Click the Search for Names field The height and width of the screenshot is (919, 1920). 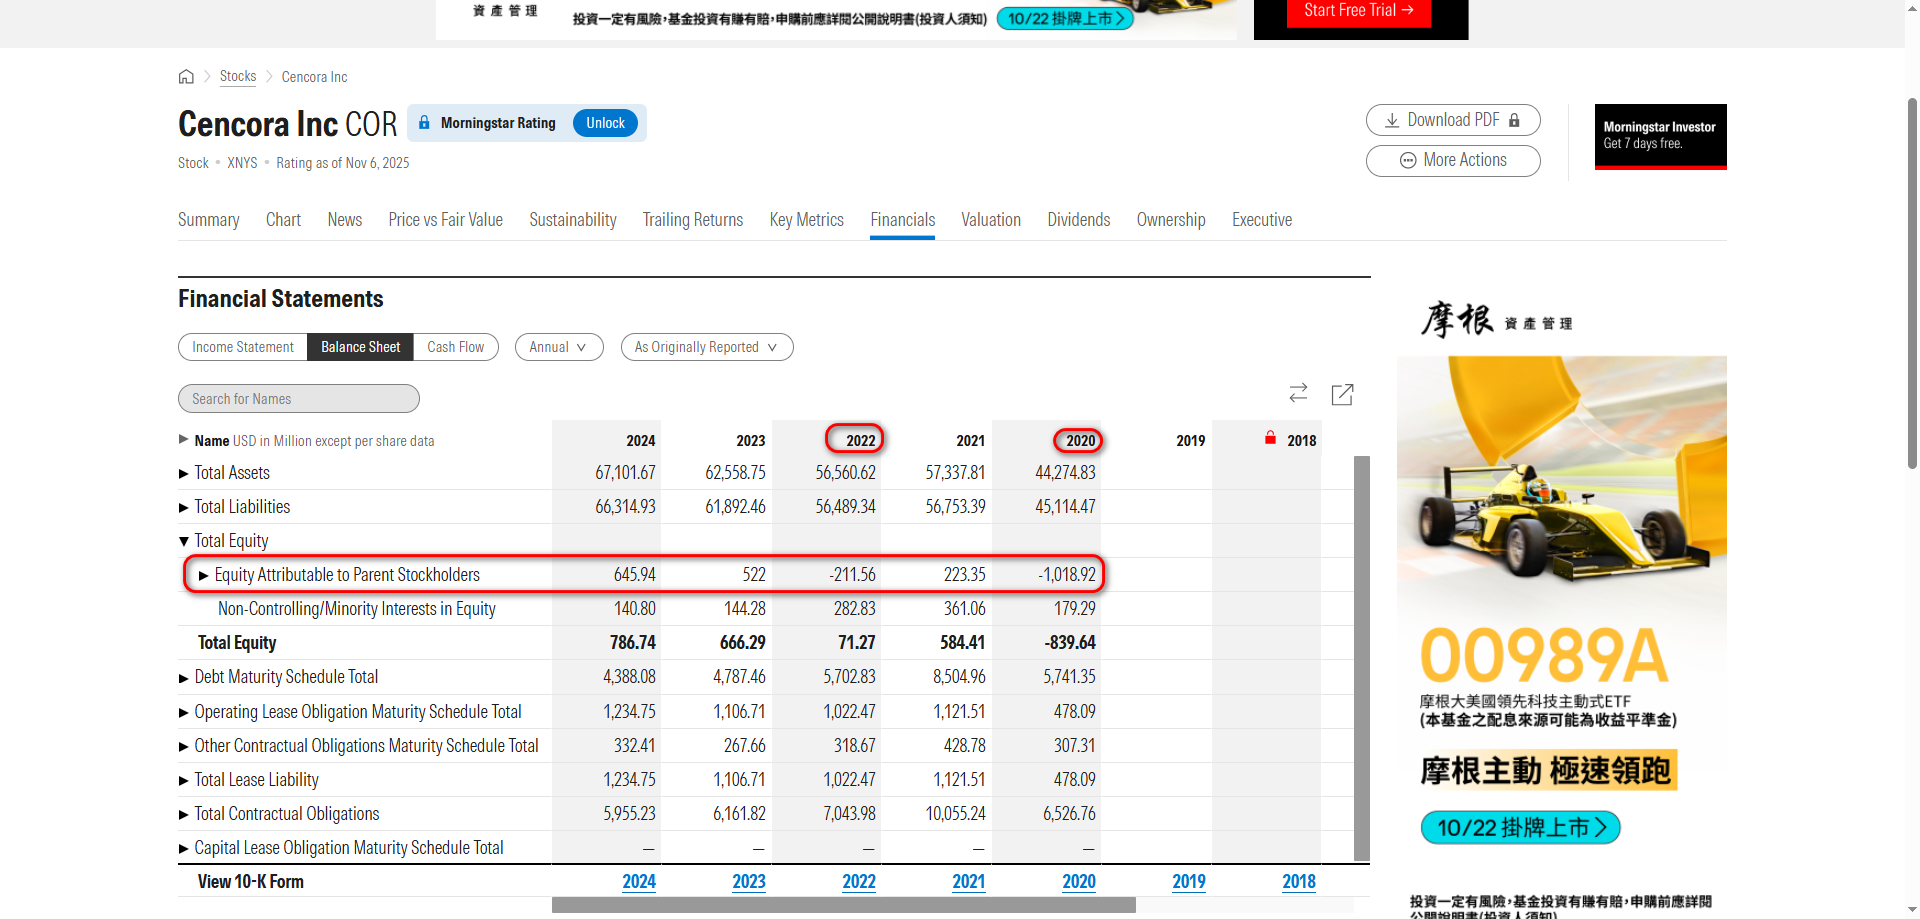click(298, 399)
